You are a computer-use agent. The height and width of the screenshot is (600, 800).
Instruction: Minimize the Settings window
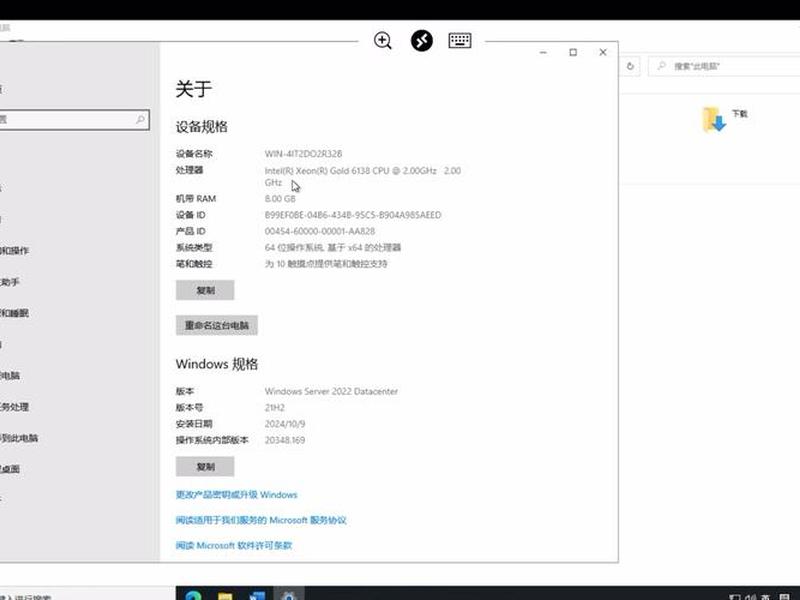(x=543, y=52)
